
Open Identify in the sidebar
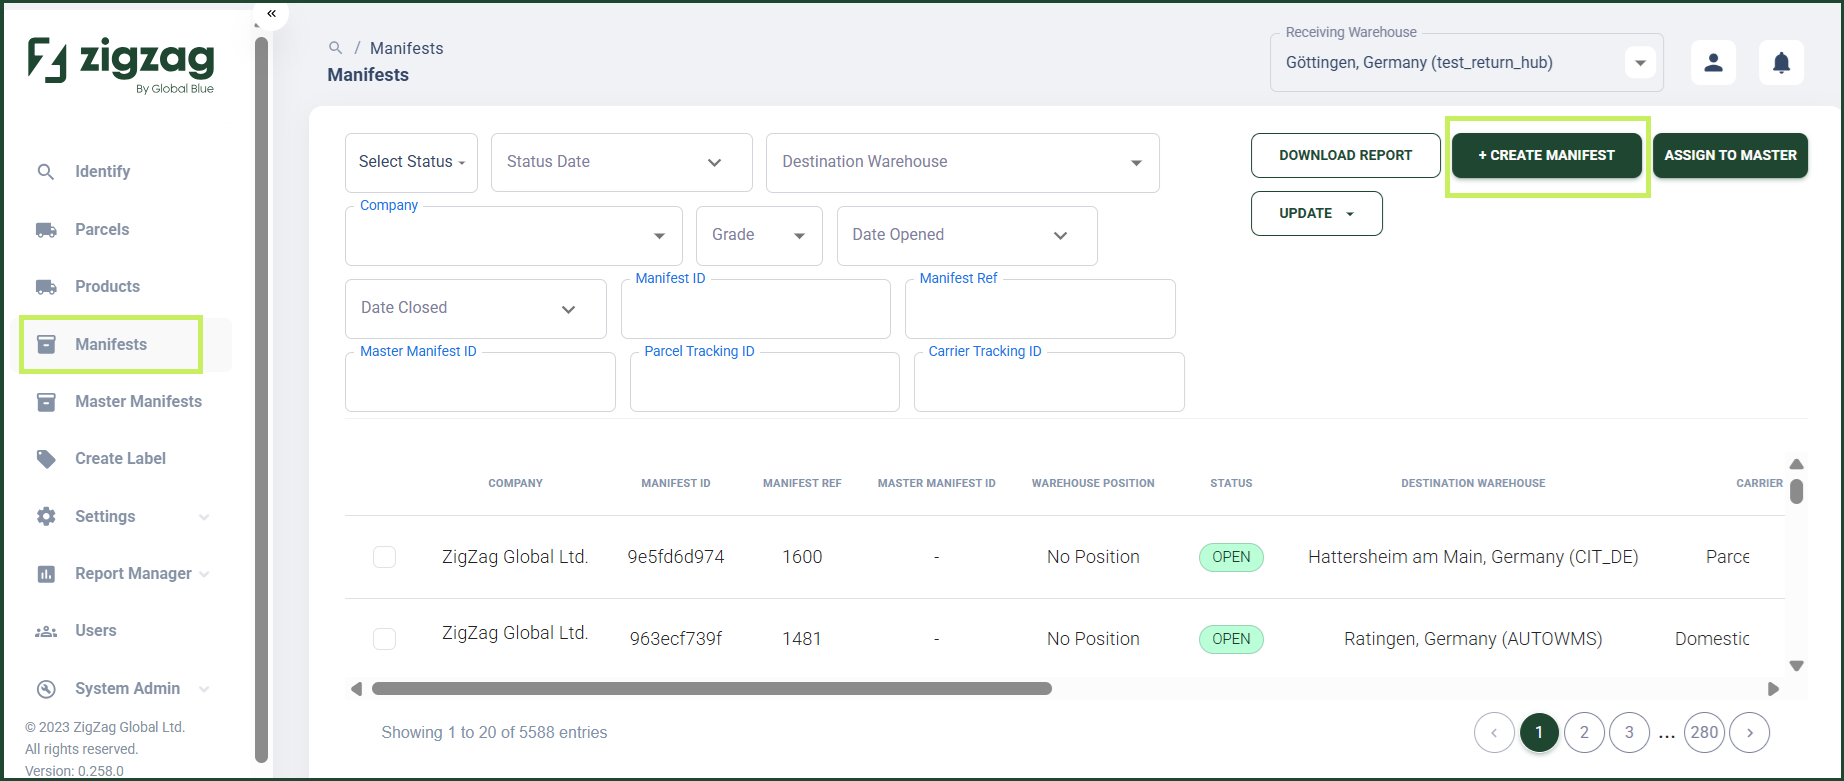pyautogui.click(x=102, y=172)
